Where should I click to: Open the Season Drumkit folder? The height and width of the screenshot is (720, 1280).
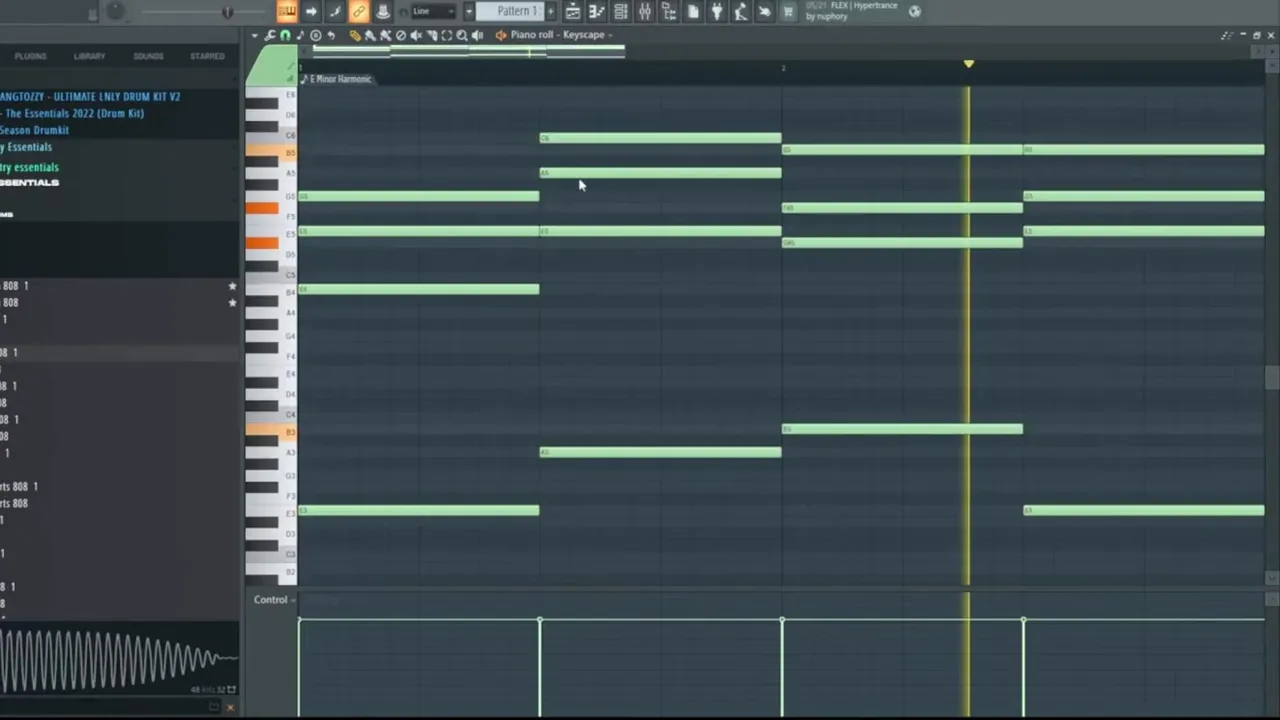[x=34, y=131]
